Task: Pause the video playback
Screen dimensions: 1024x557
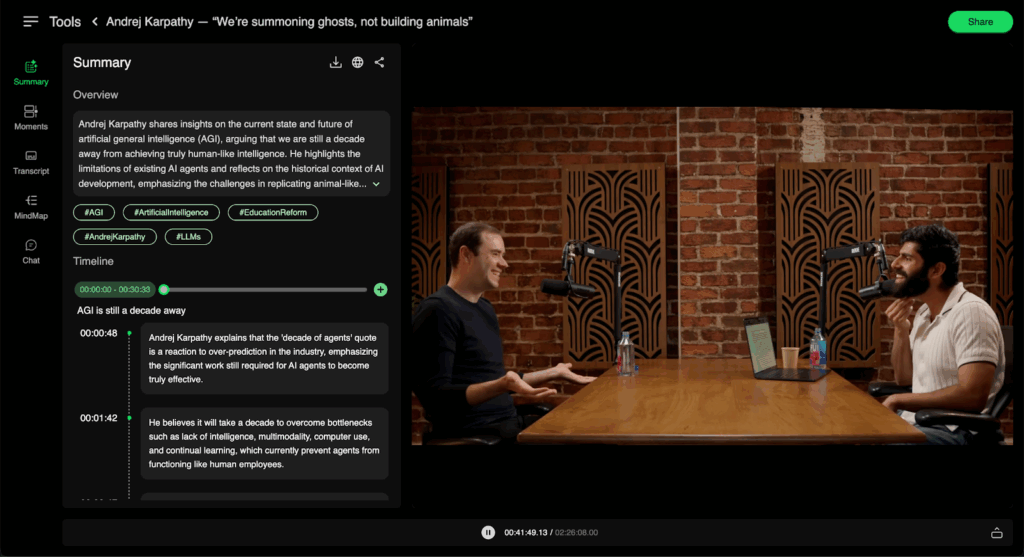Action: pyautogui.click(x=488, y=533)
